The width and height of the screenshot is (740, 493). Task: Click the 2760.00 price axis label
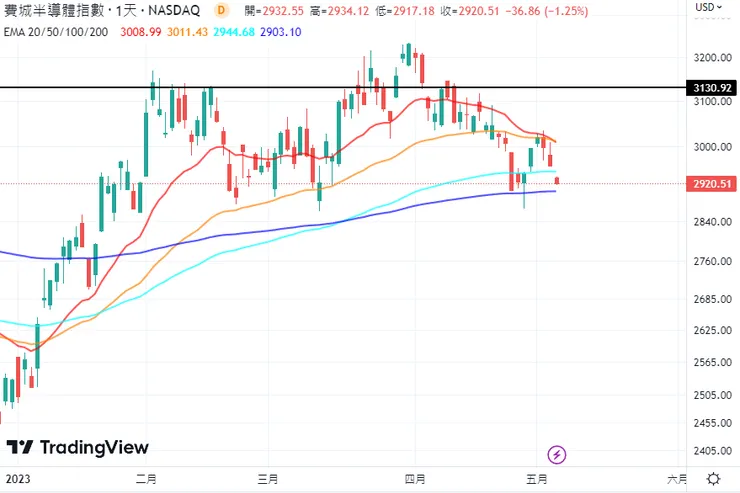713,261
